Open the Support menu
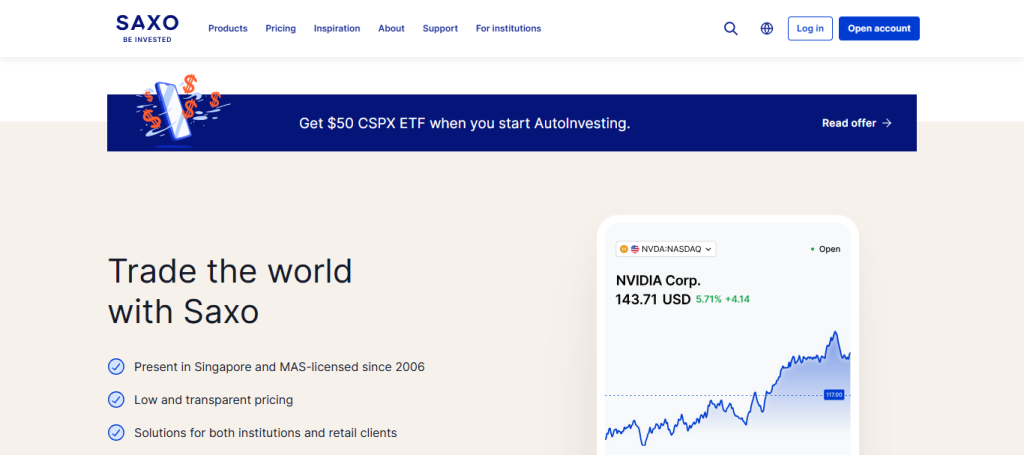This screenshot has width=1024, height=455. pos(440,29)
